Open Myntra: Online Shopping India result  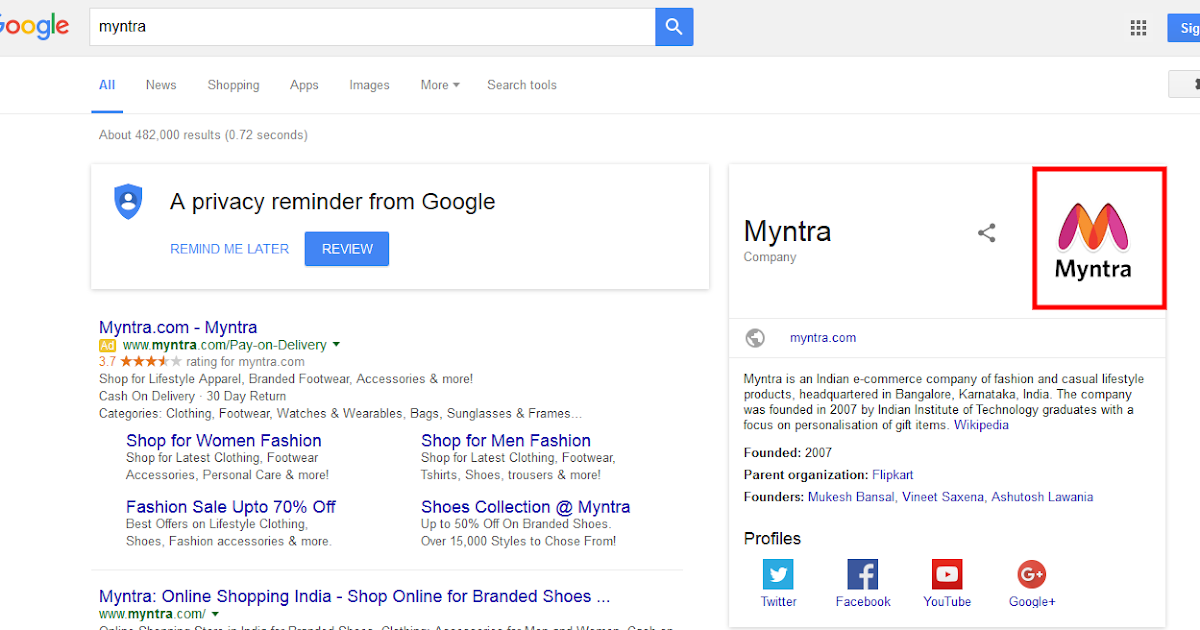[x=354, y=596]
